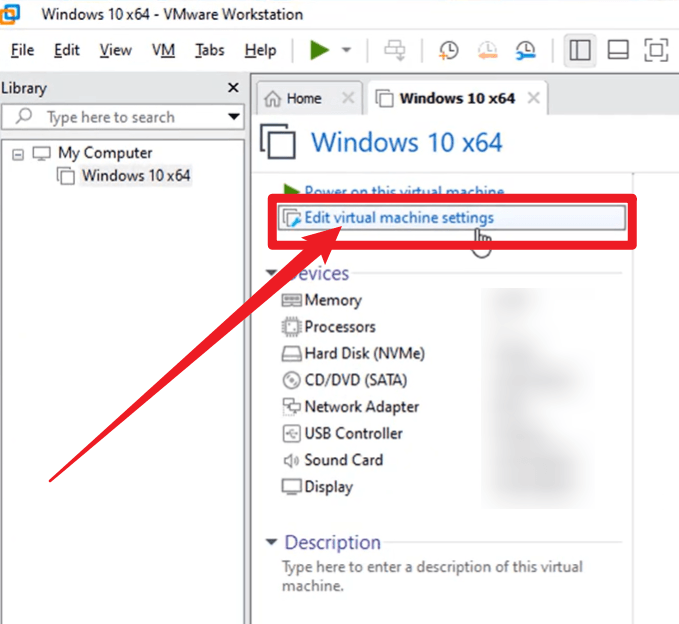Click the large VM icon beside the title
Screen dimensions: 679x624
point(278,142)
